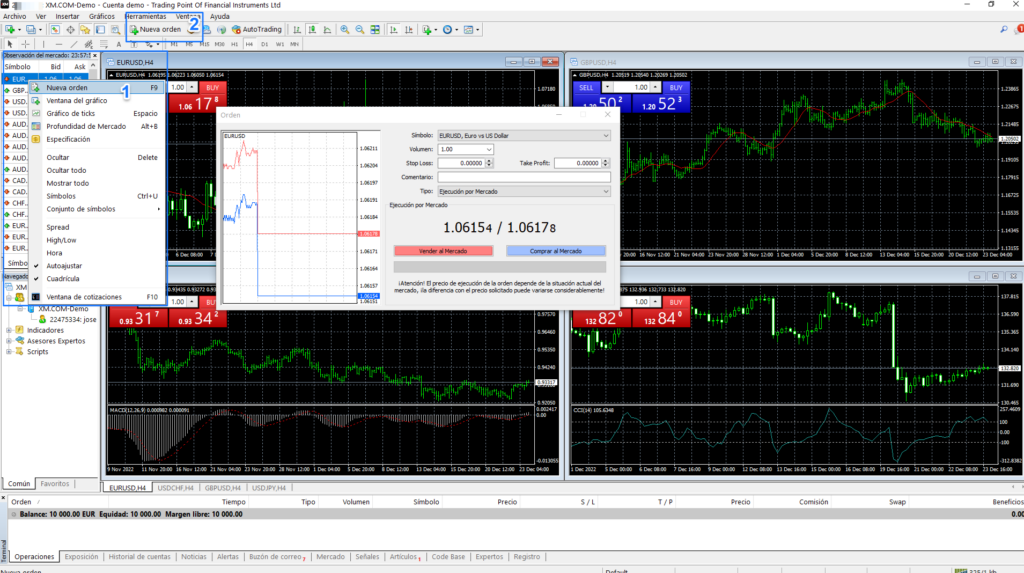Switch chart to bar chart icon
This screenshot has width=1024, height=573.
coord(297,29)
